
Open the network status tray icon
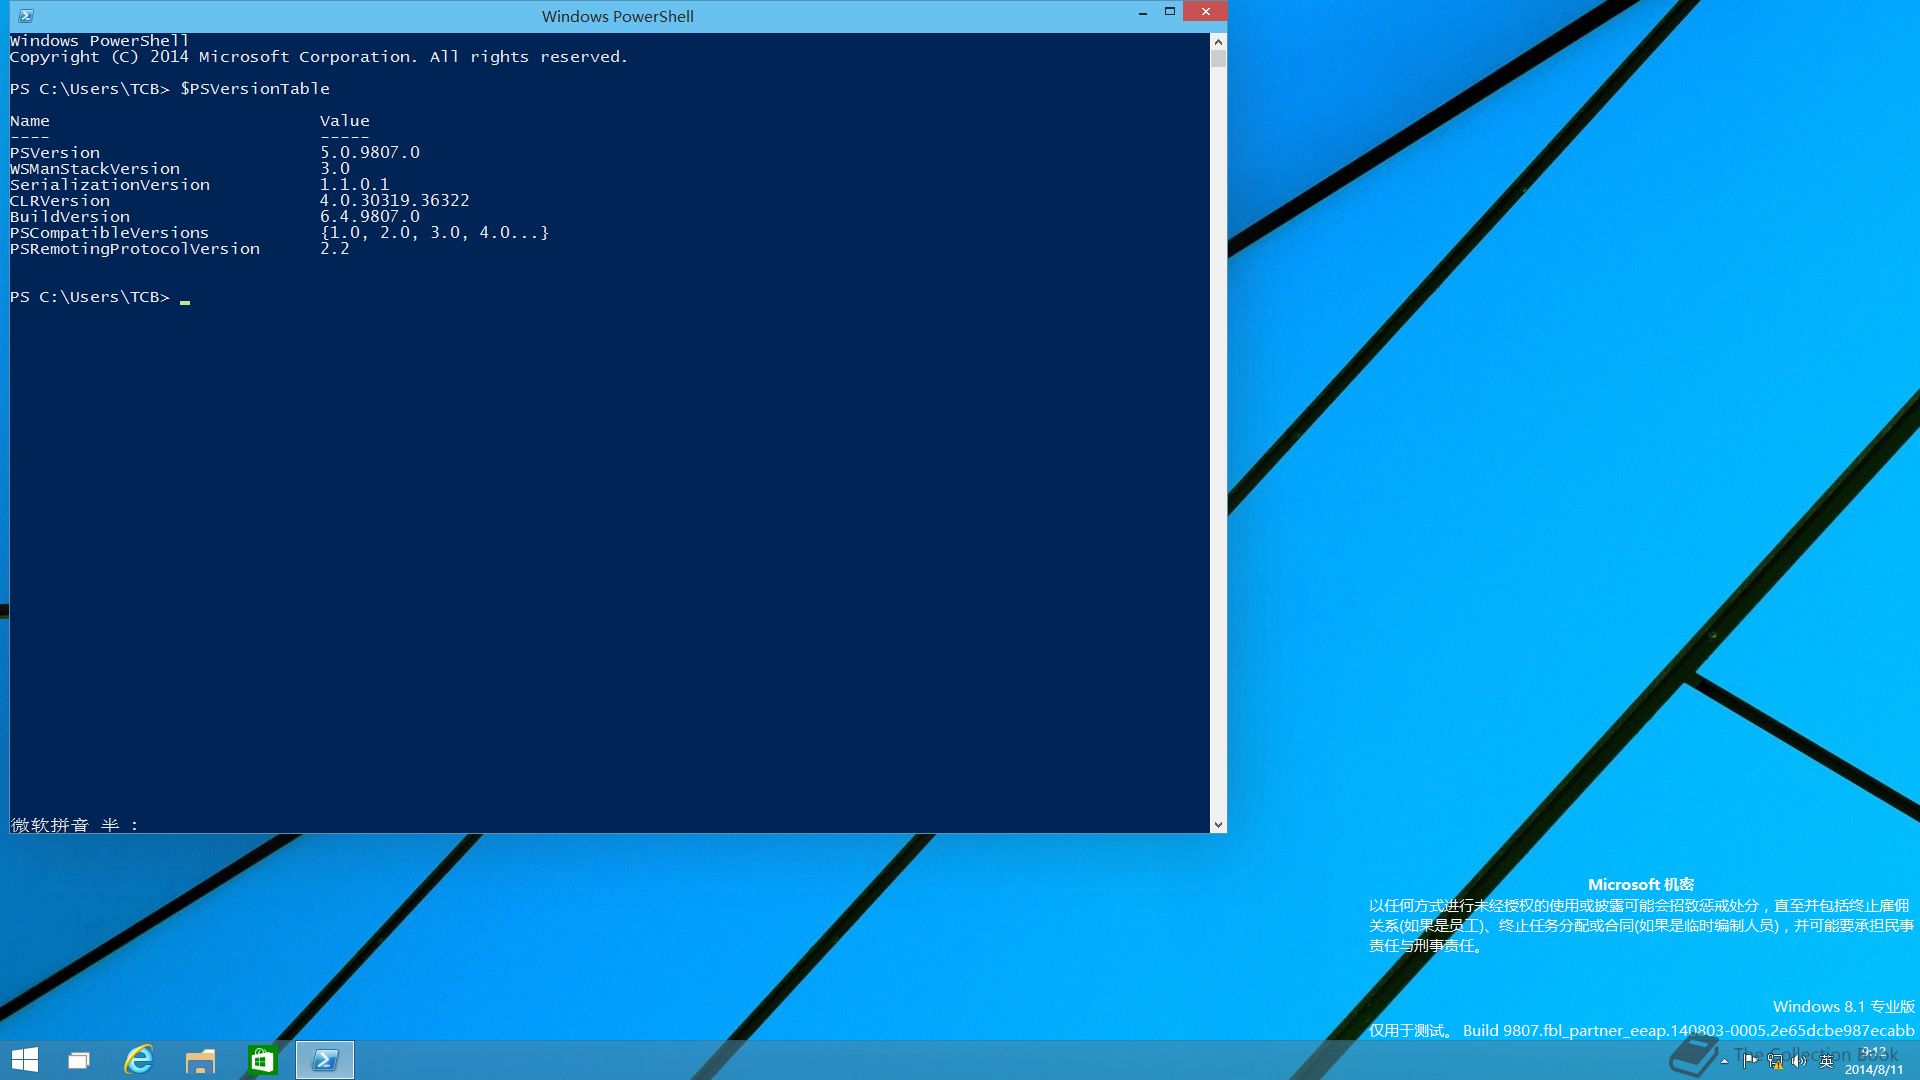1775,1061
